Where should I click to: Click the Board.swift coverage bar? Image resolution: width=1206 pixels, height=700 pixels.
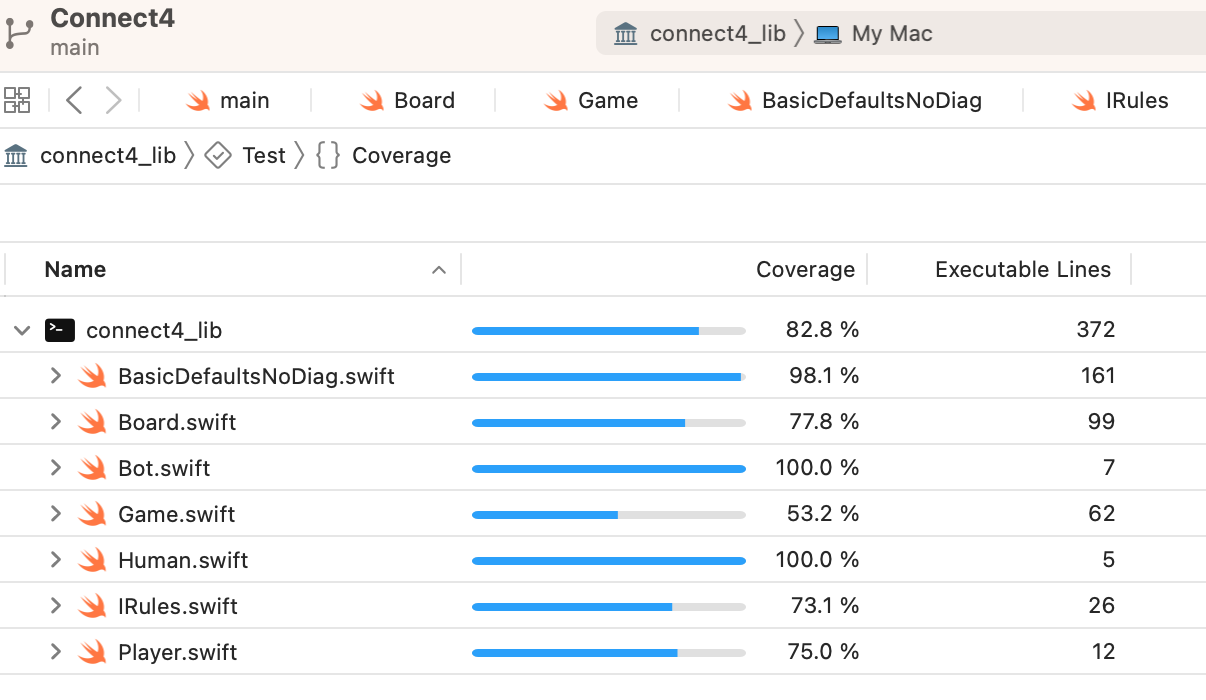(609, 422)
